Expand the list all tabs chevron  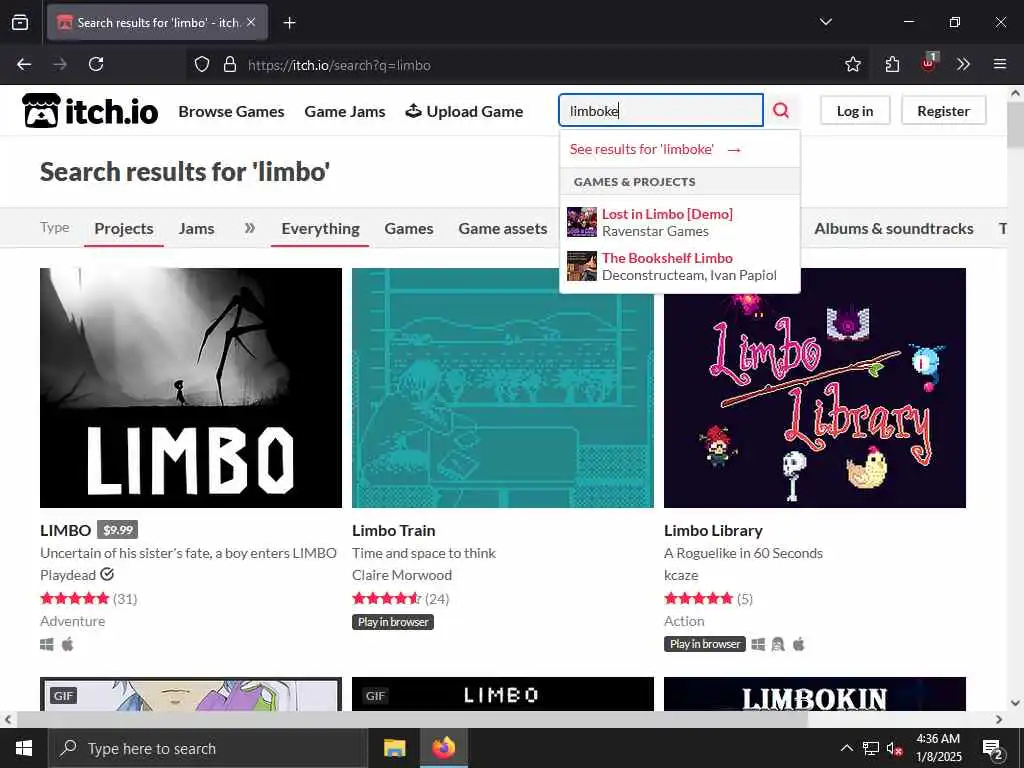[x=825, y=22]
